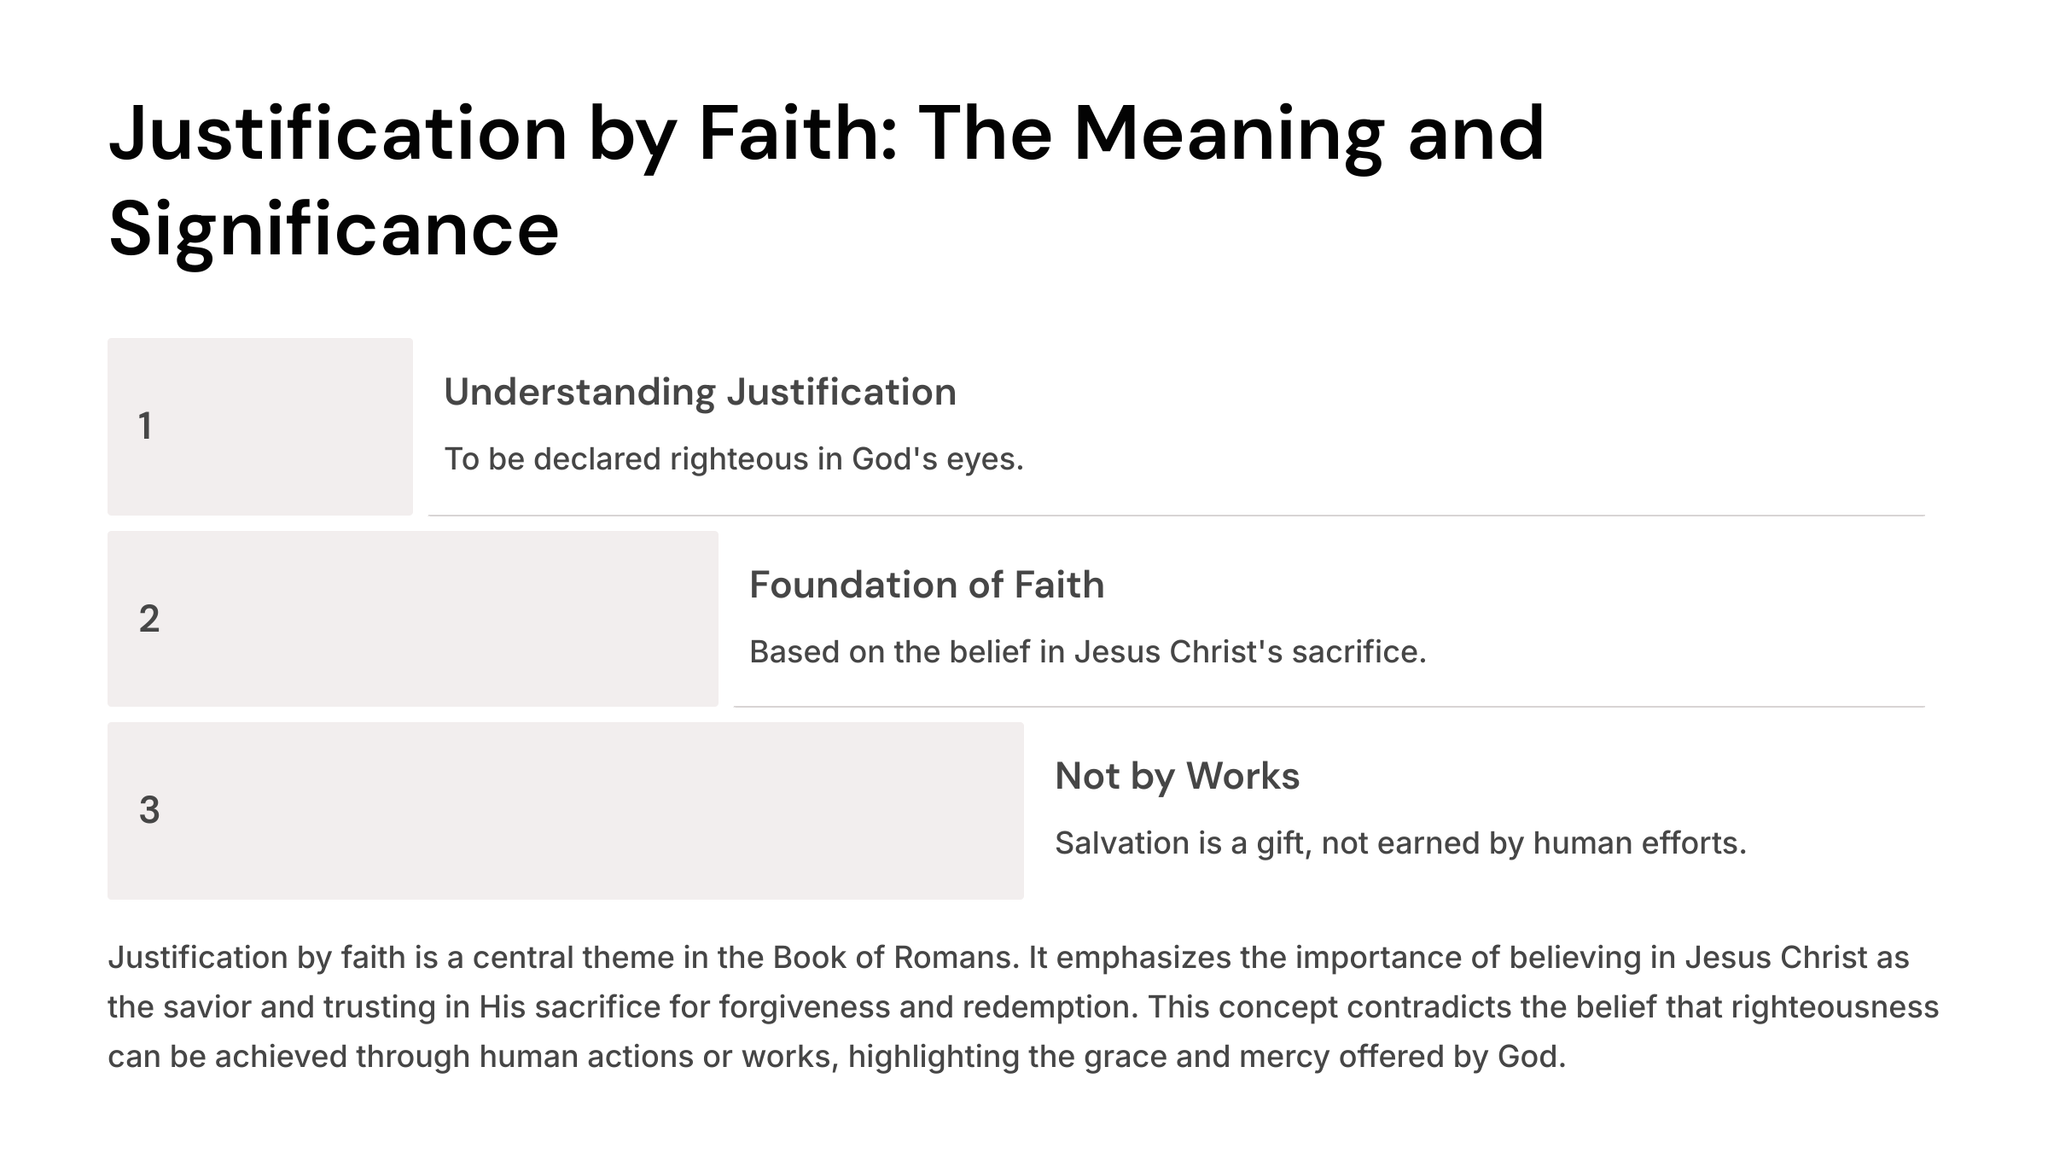The width and height of the screenshot is (2048, 1166).
Task: Click the "Salvation is a gift" description text
Action: click(1400, 843)
